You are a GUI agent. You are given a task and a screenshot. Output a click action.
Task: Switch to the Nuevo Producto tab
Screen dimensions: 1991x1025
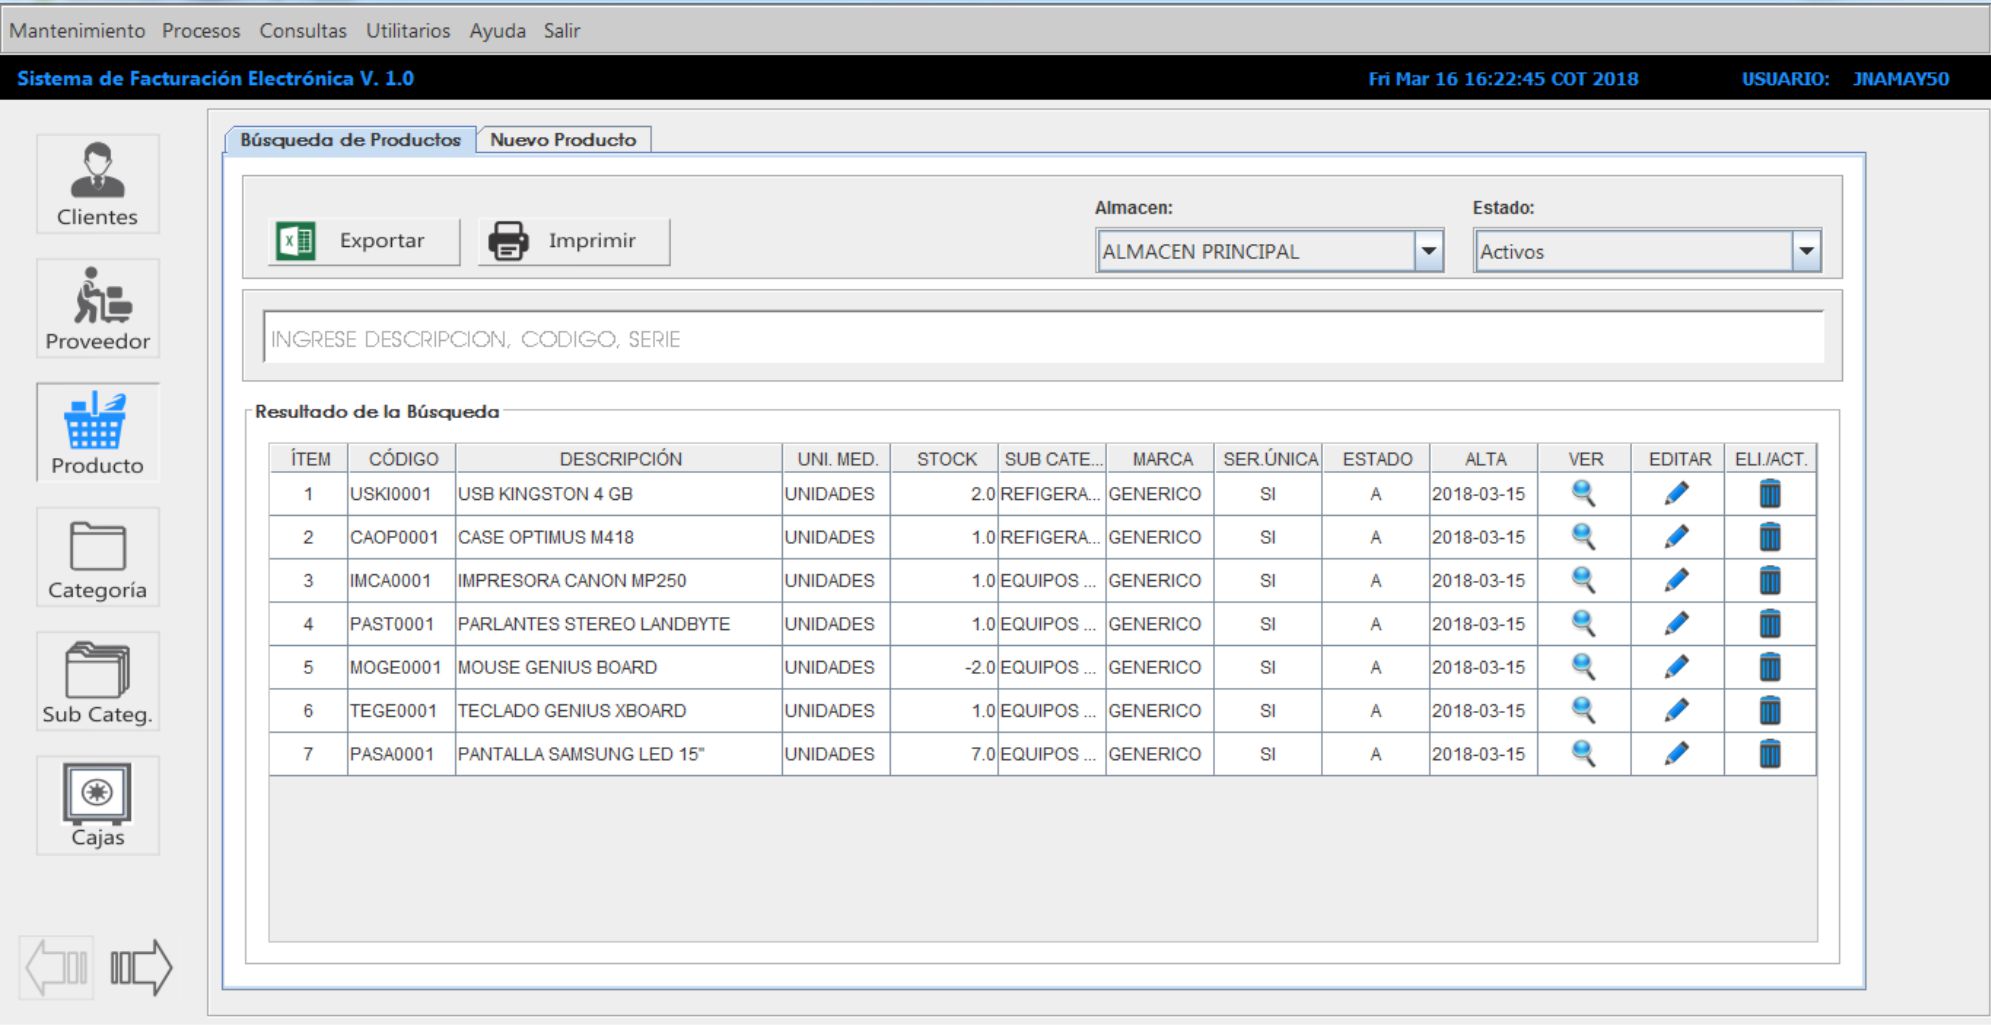pyautogui.click(x=563, y=140)
